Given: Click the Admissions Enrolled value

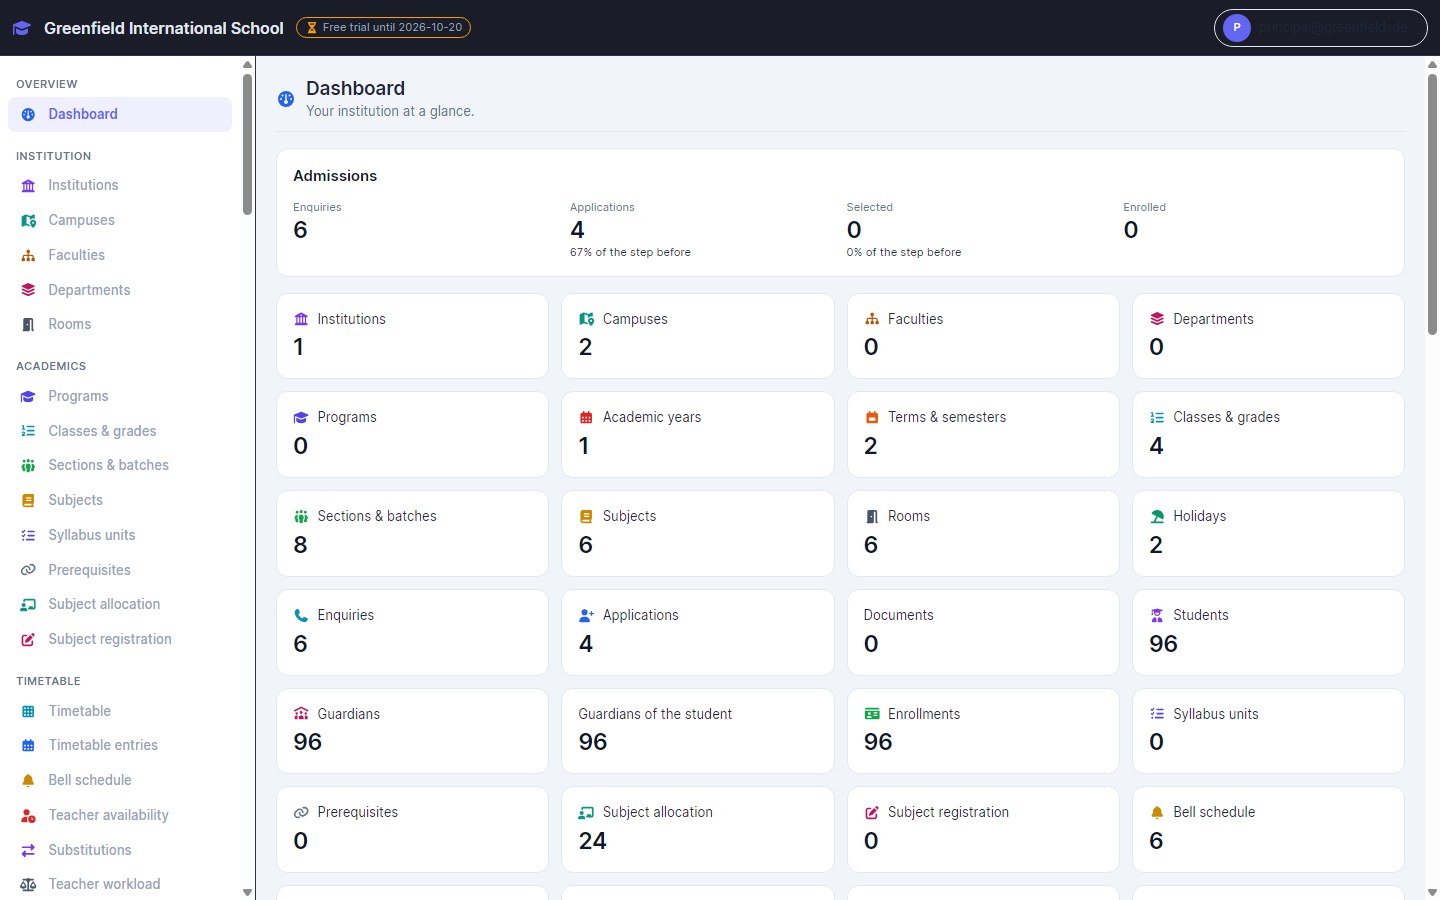Looking at the screenshot, I should [1131, 230].
